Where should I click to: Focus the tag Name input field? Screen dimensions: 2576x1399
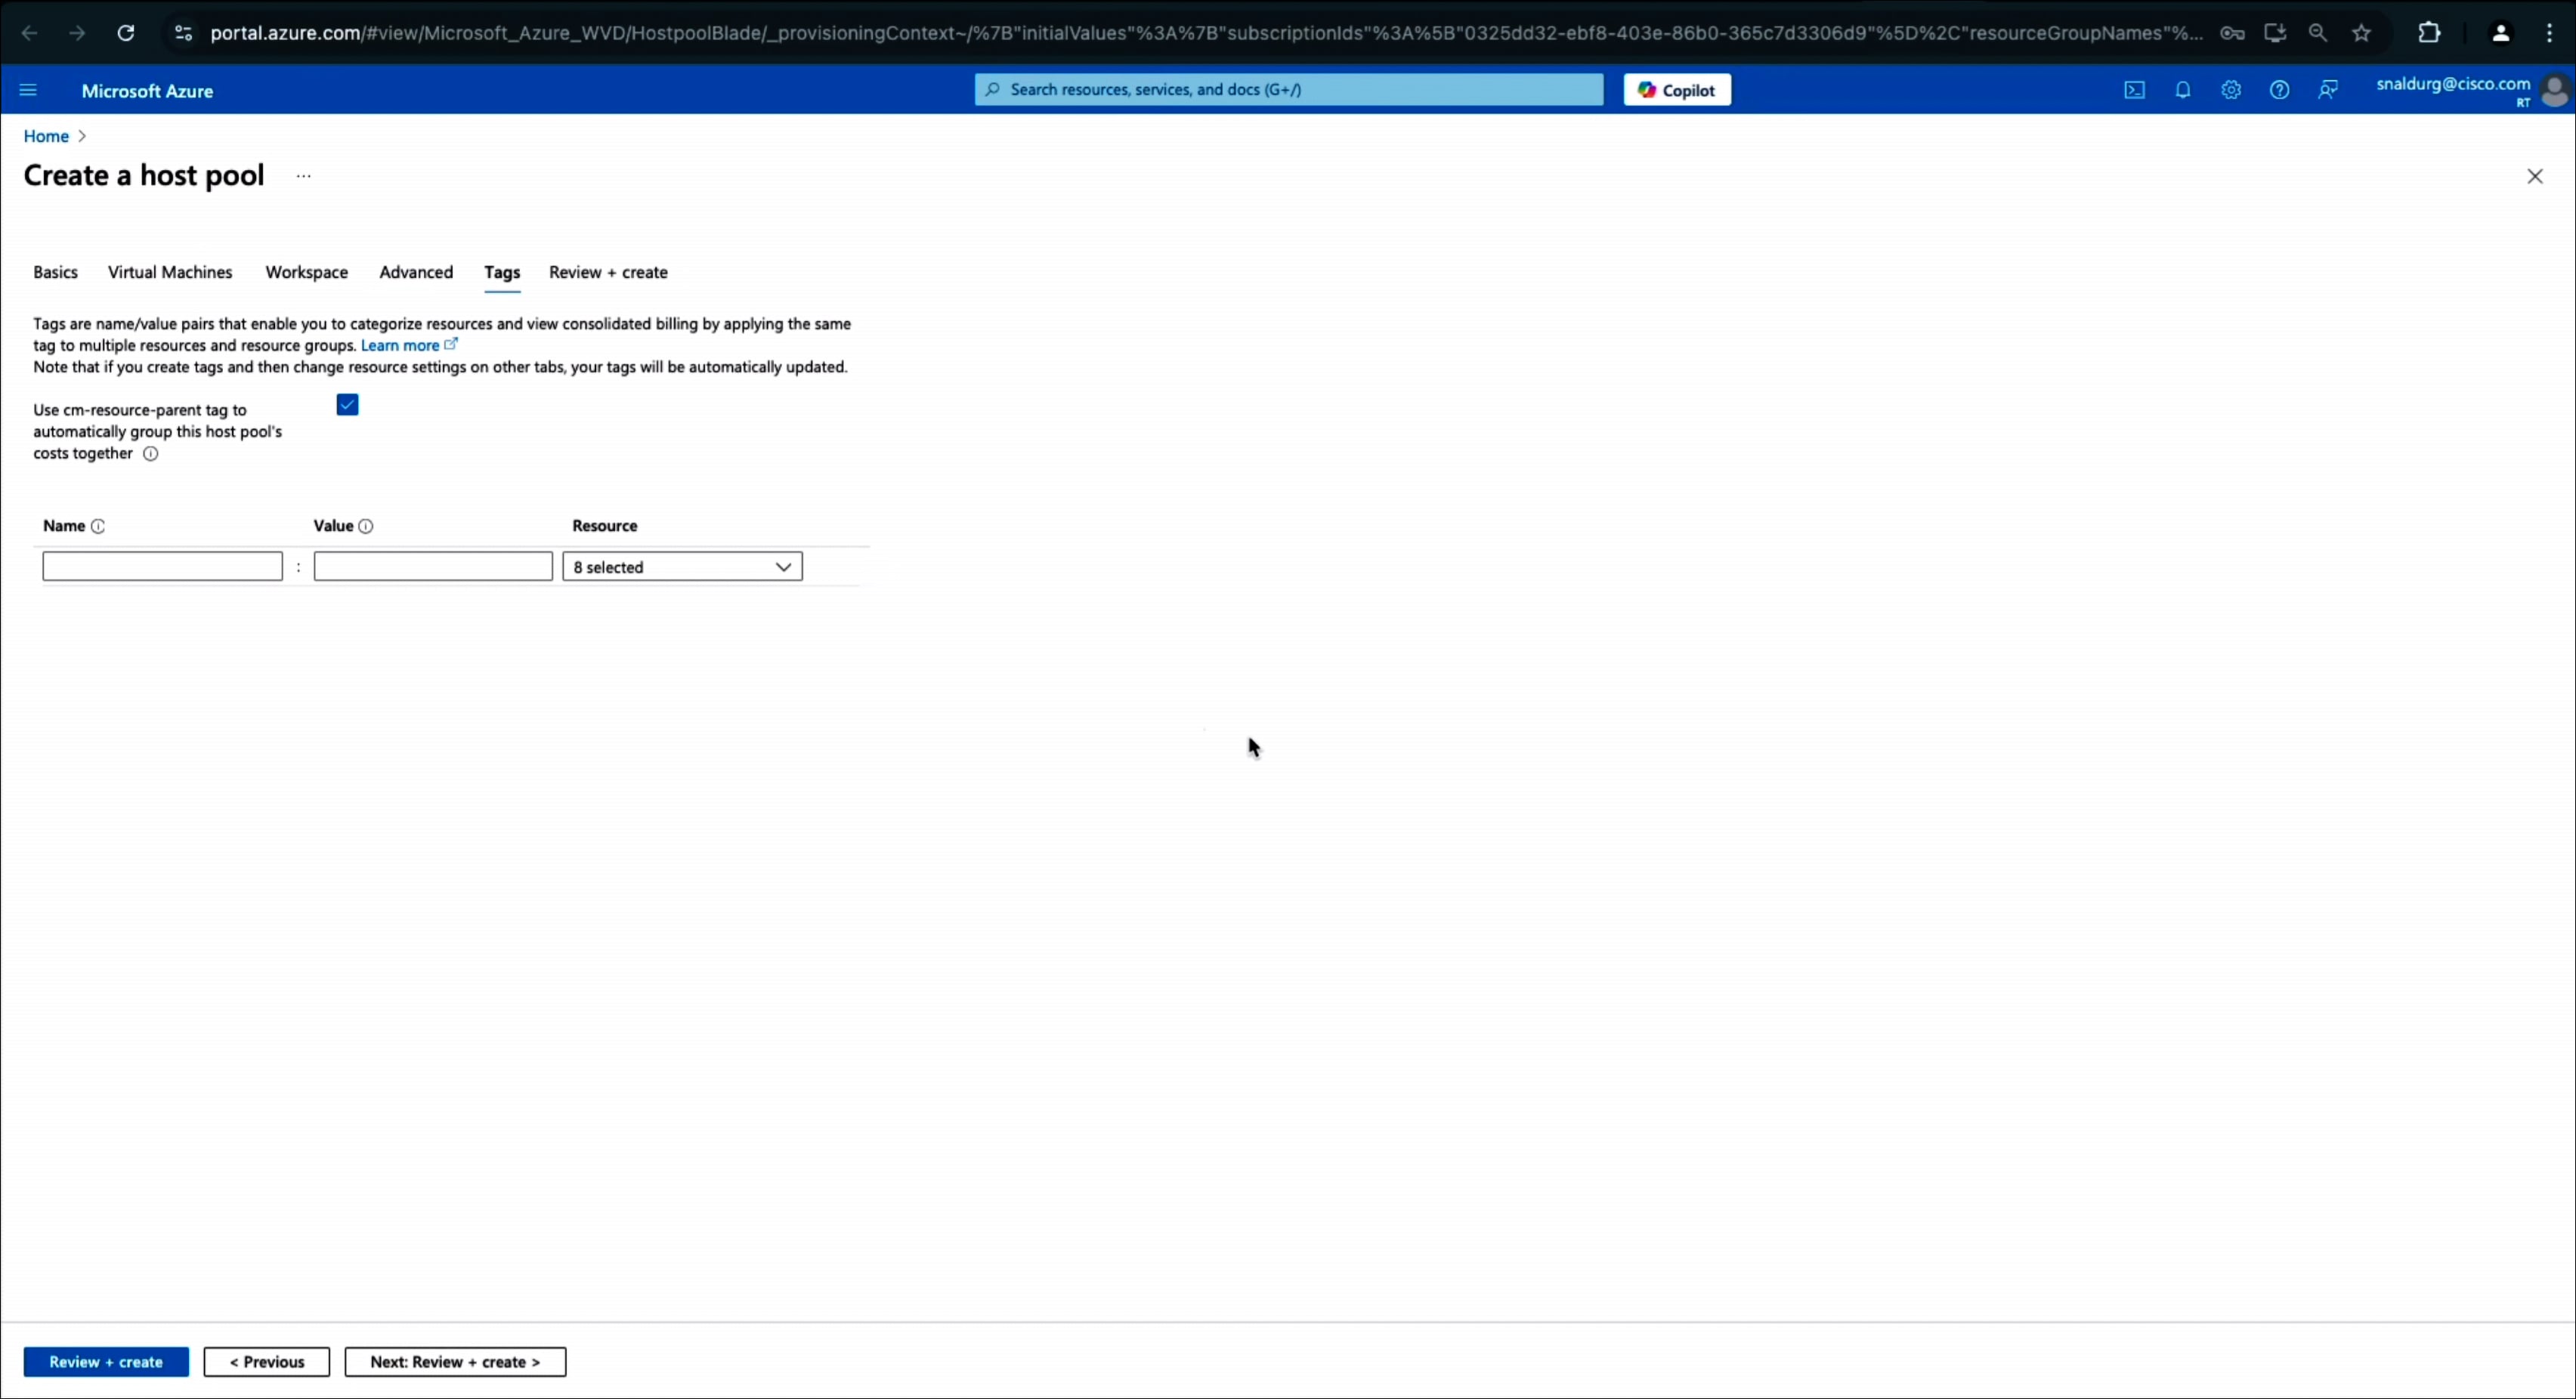tap(163, 567)
